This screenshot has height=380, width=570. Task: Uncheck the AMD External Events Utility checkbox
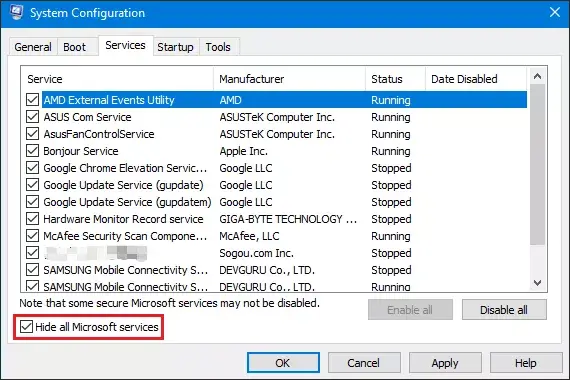32,100
